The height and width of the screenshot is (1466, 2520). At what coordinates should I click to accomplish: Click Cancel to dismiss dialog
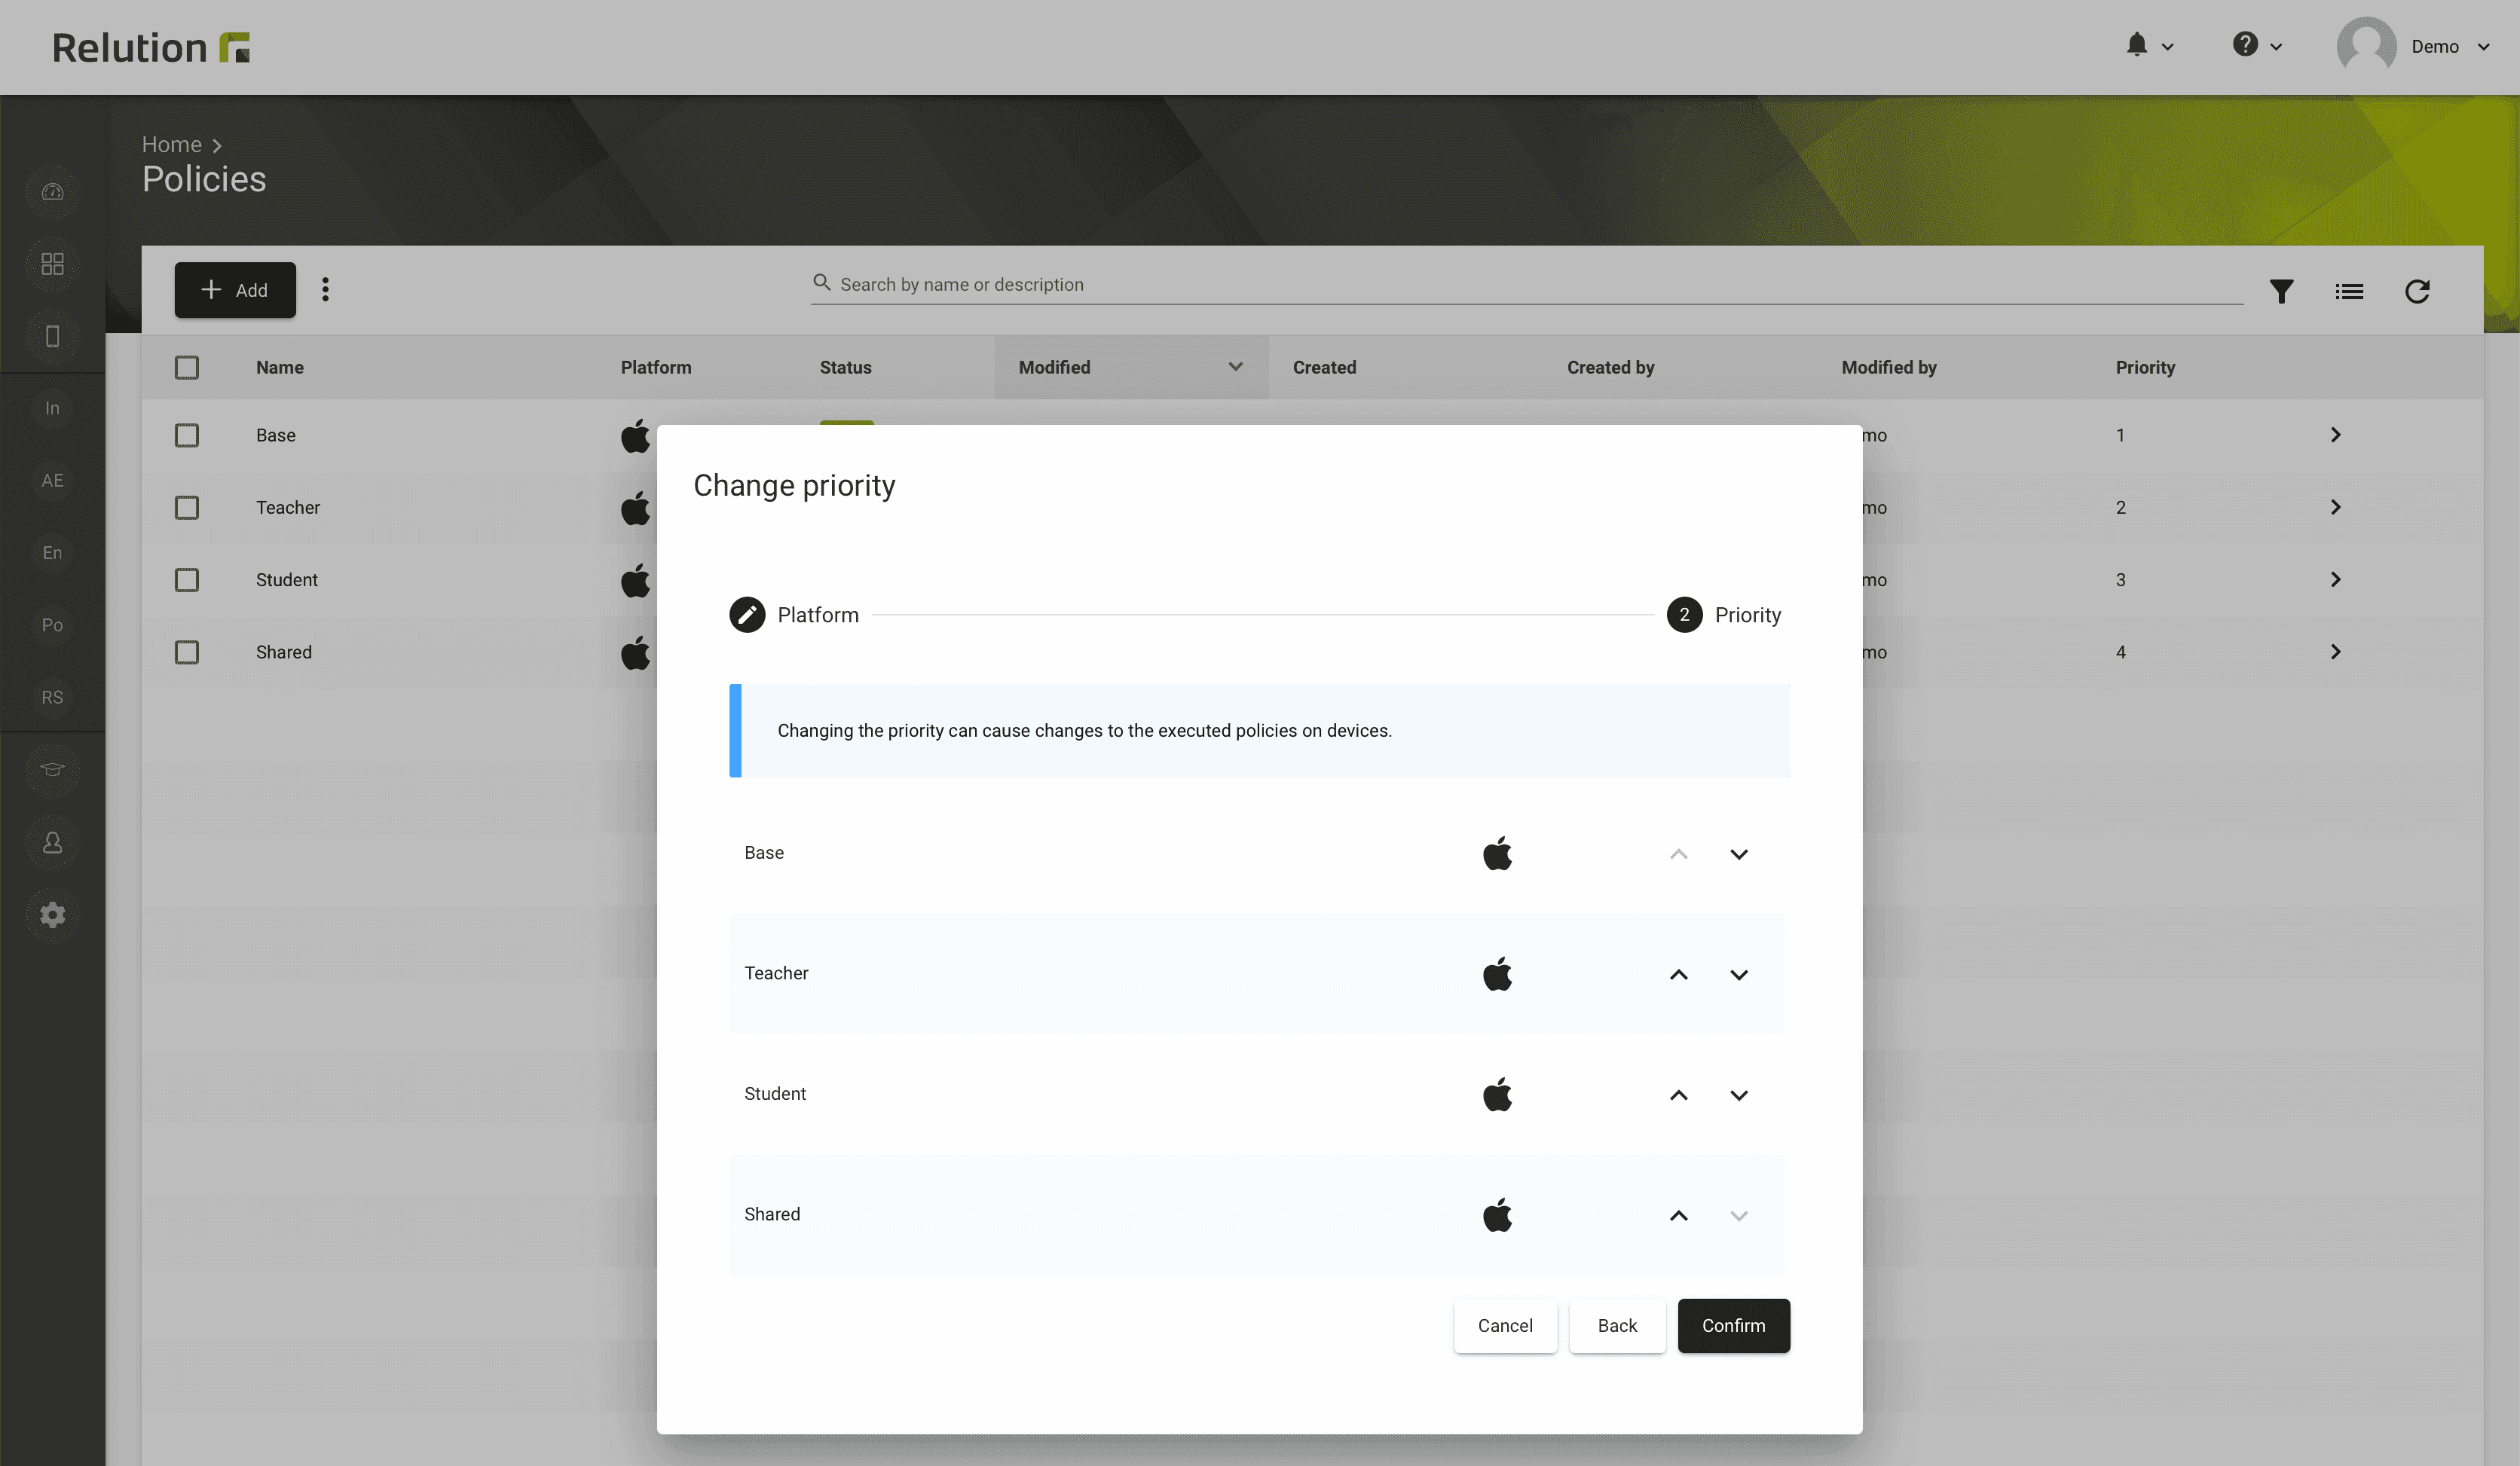1504,1324
